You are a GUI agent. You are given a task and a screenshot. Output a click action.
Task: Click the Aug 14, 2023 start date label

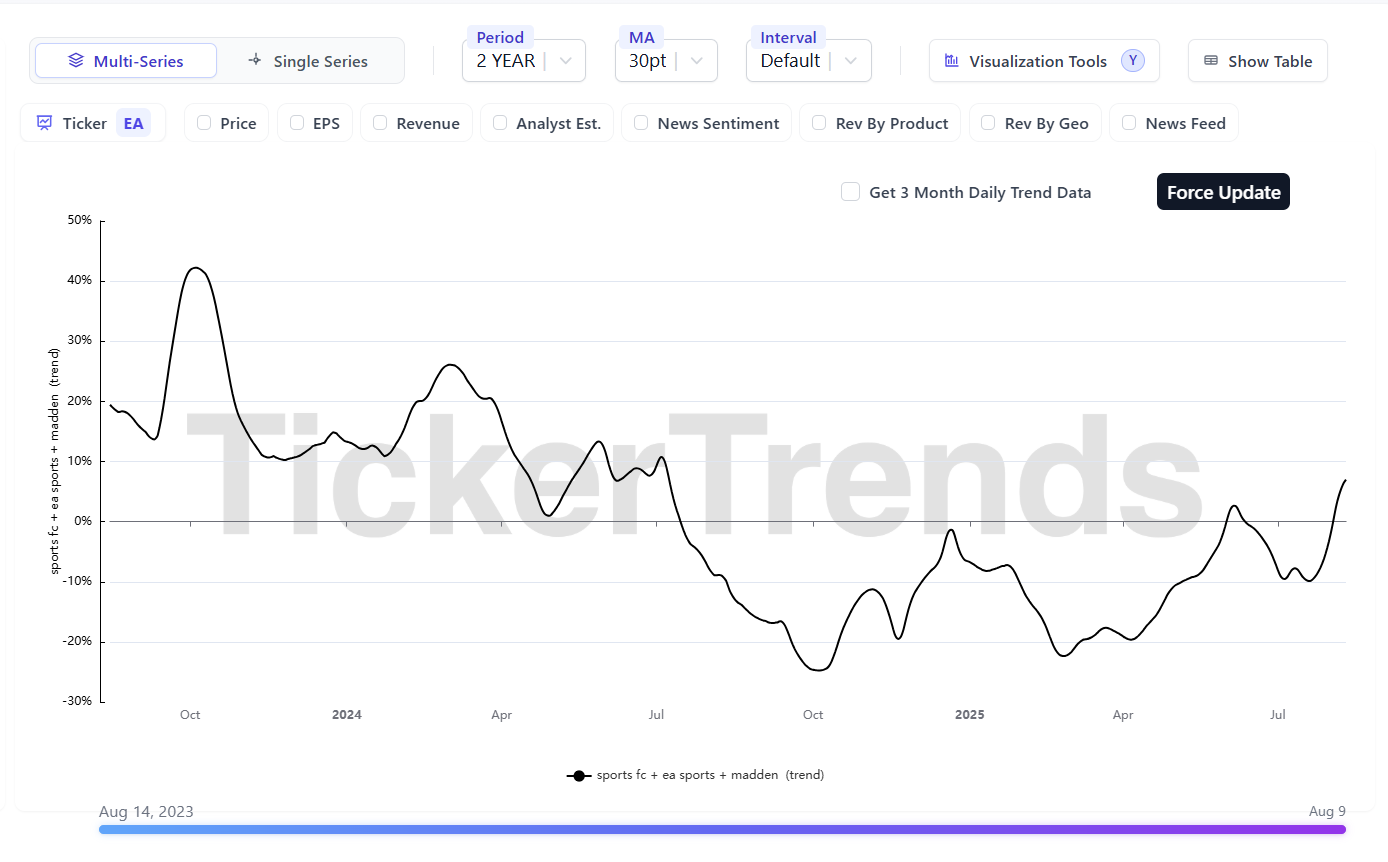pyautogui.click(x=146, y=811)
